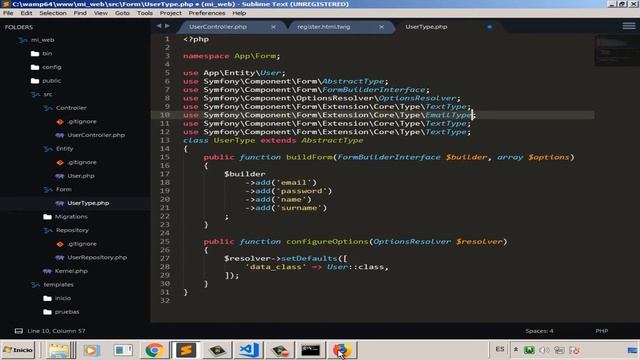Click Line 10, Column 57 status text
This screenshot has width=640, height=360.
click(56, 331)
